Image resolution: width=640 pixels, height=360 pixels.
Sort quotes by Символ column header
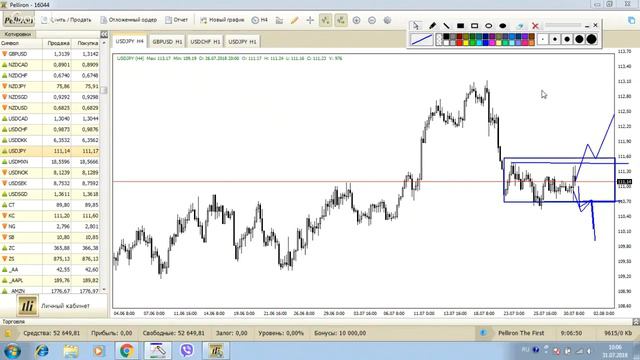[21, 43]
